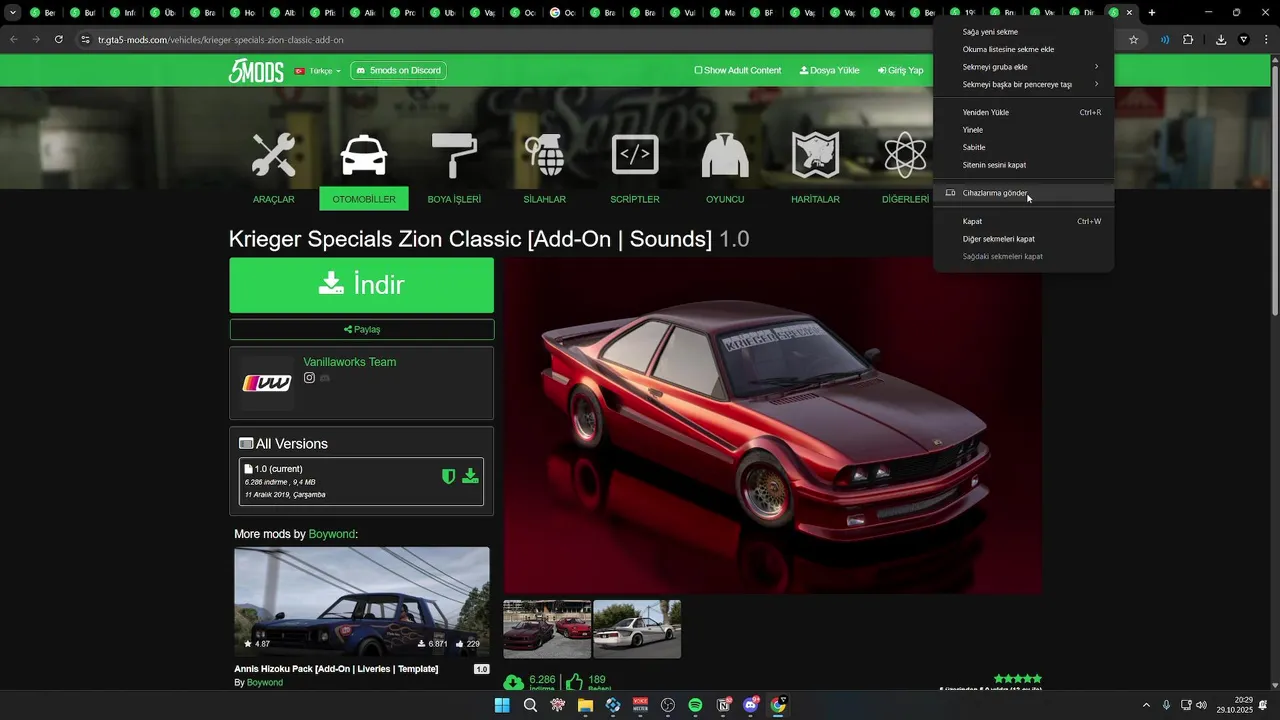Click the 5MODS site logo
The height and width of the screenshot is (720, 1280).
[256, 71]
